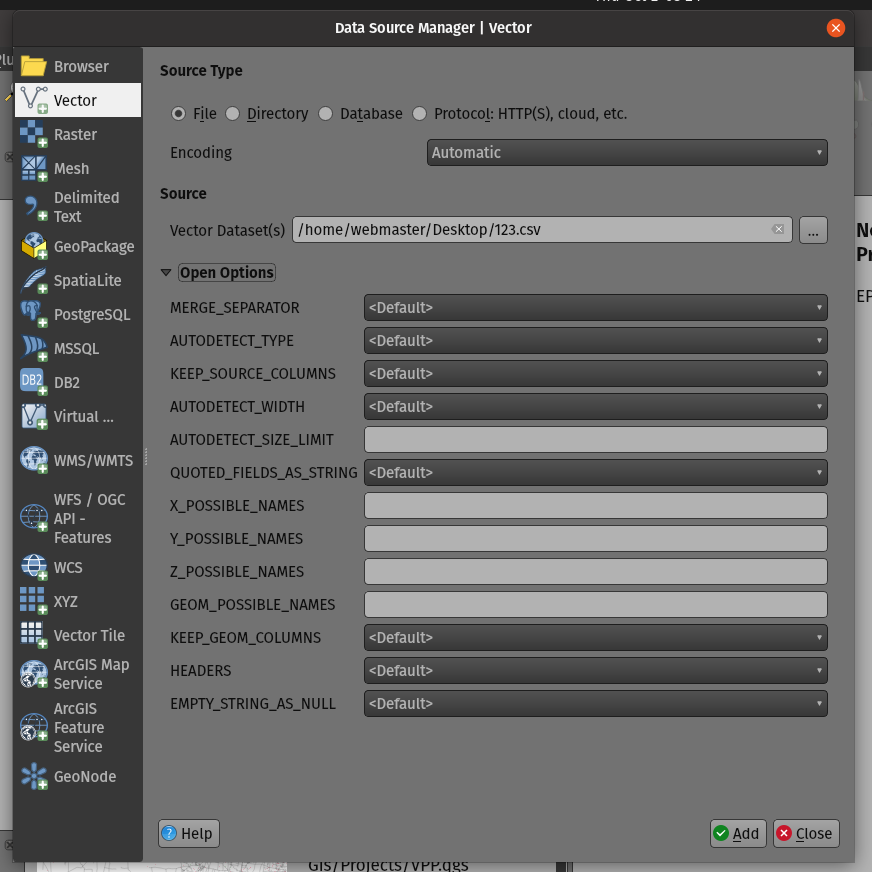This screenshot has height=872, width=872.
Task: Enable Protocol: HTTP(S), cloud source type
Action: [x=420, y=114]
